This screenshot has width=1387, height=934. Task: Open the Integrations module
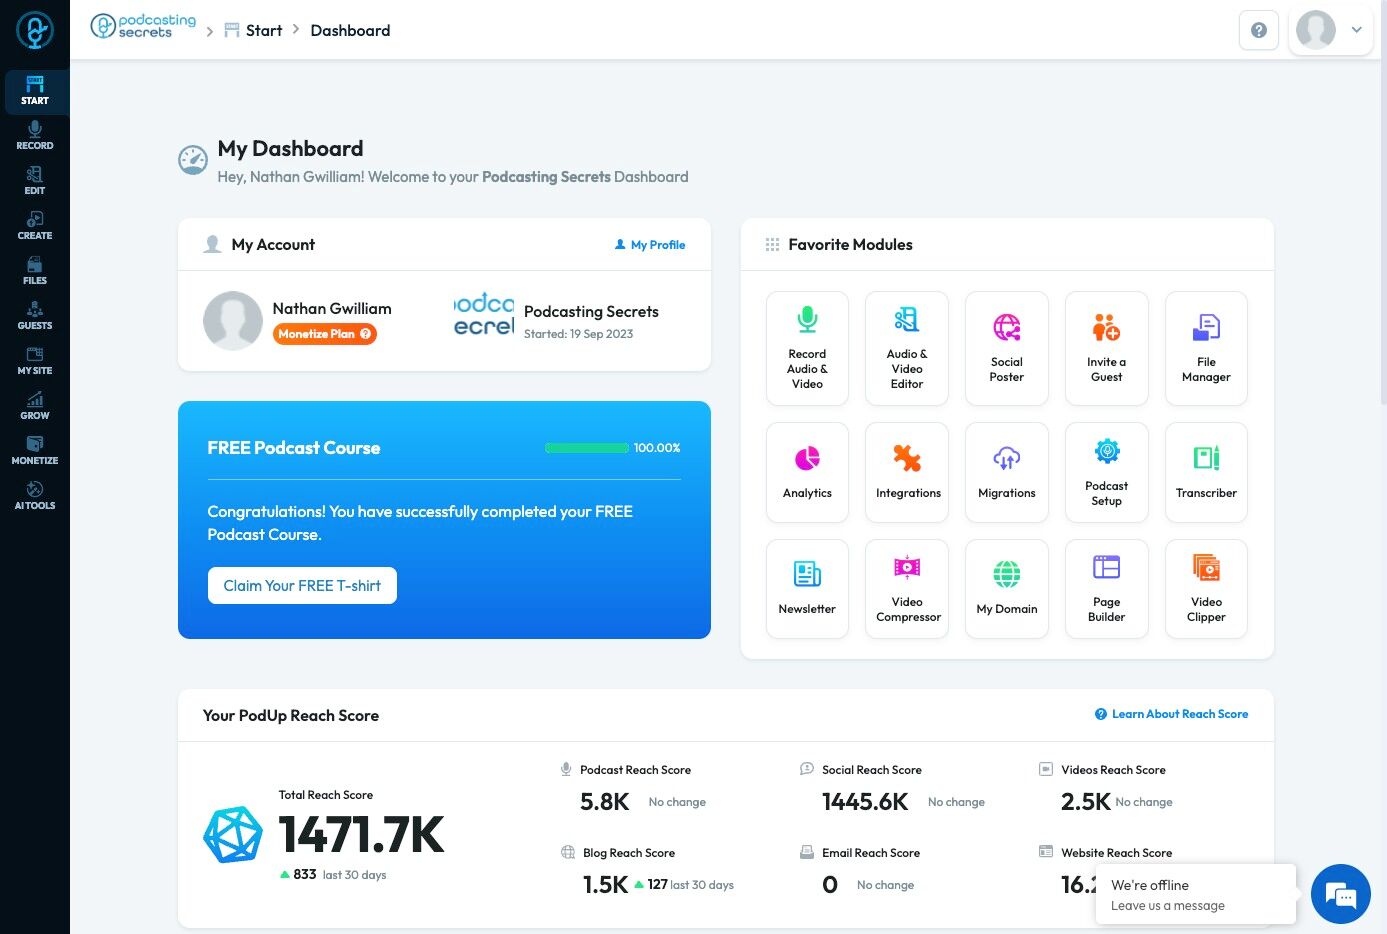pyautogui.click(x=907, y=472)
